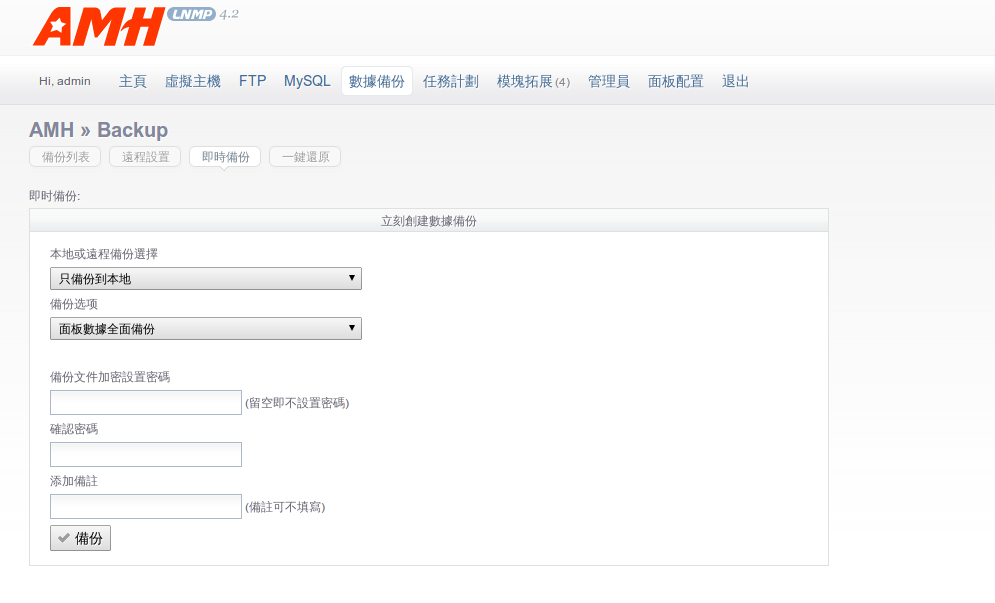The image size is (995, 603).
Task: Open 模塊拓展 modules page
Action: pyautogui.click(x=532, y=81)
